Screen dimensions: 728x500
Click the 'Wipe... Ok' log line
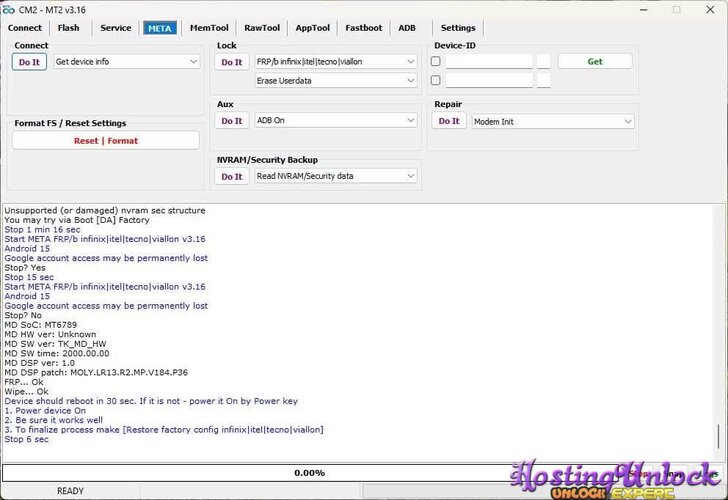(26, 391)
